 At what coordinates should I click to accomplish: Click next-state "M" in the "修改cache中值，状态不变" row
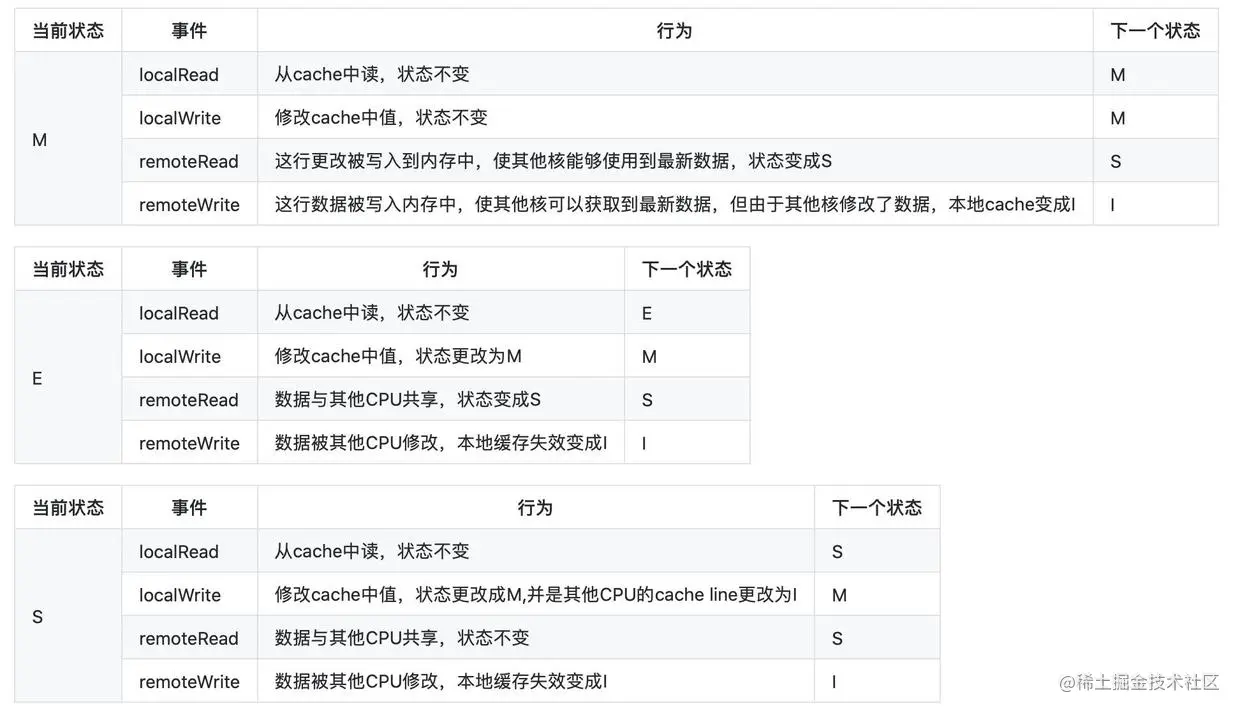click(1118, 118)
